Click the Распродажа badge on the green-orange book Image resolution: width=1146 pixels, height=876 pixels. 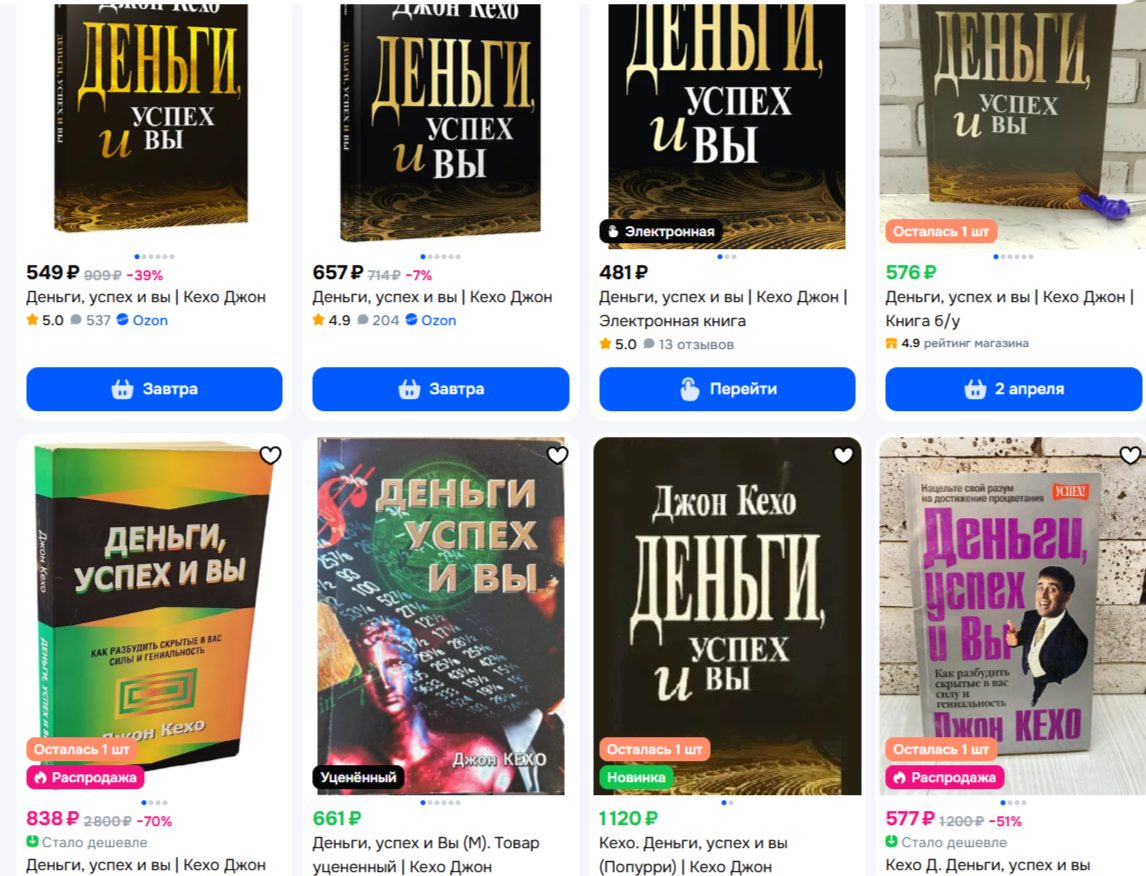(86, 777)
